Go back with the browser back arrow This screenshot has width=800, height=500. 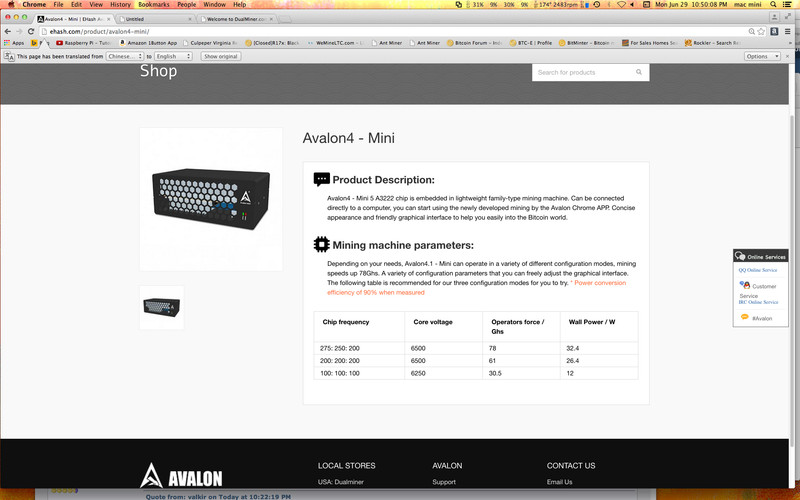[x=8, y=31]
